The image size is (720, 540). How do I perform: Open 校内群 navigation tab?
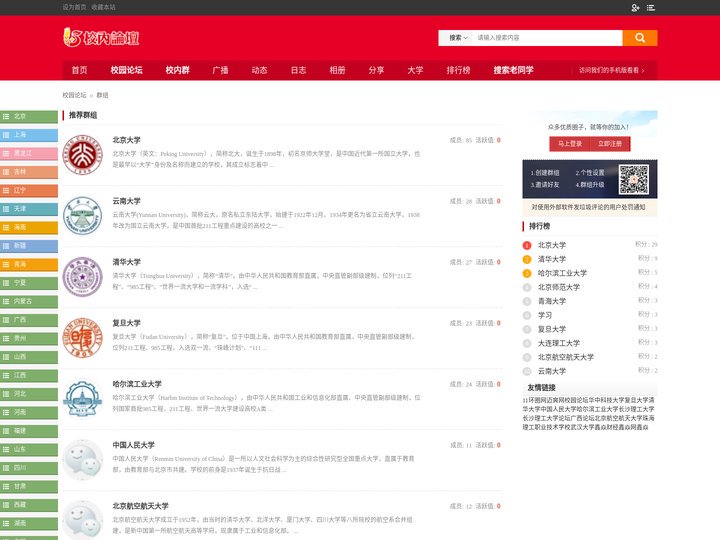[178, 70]
